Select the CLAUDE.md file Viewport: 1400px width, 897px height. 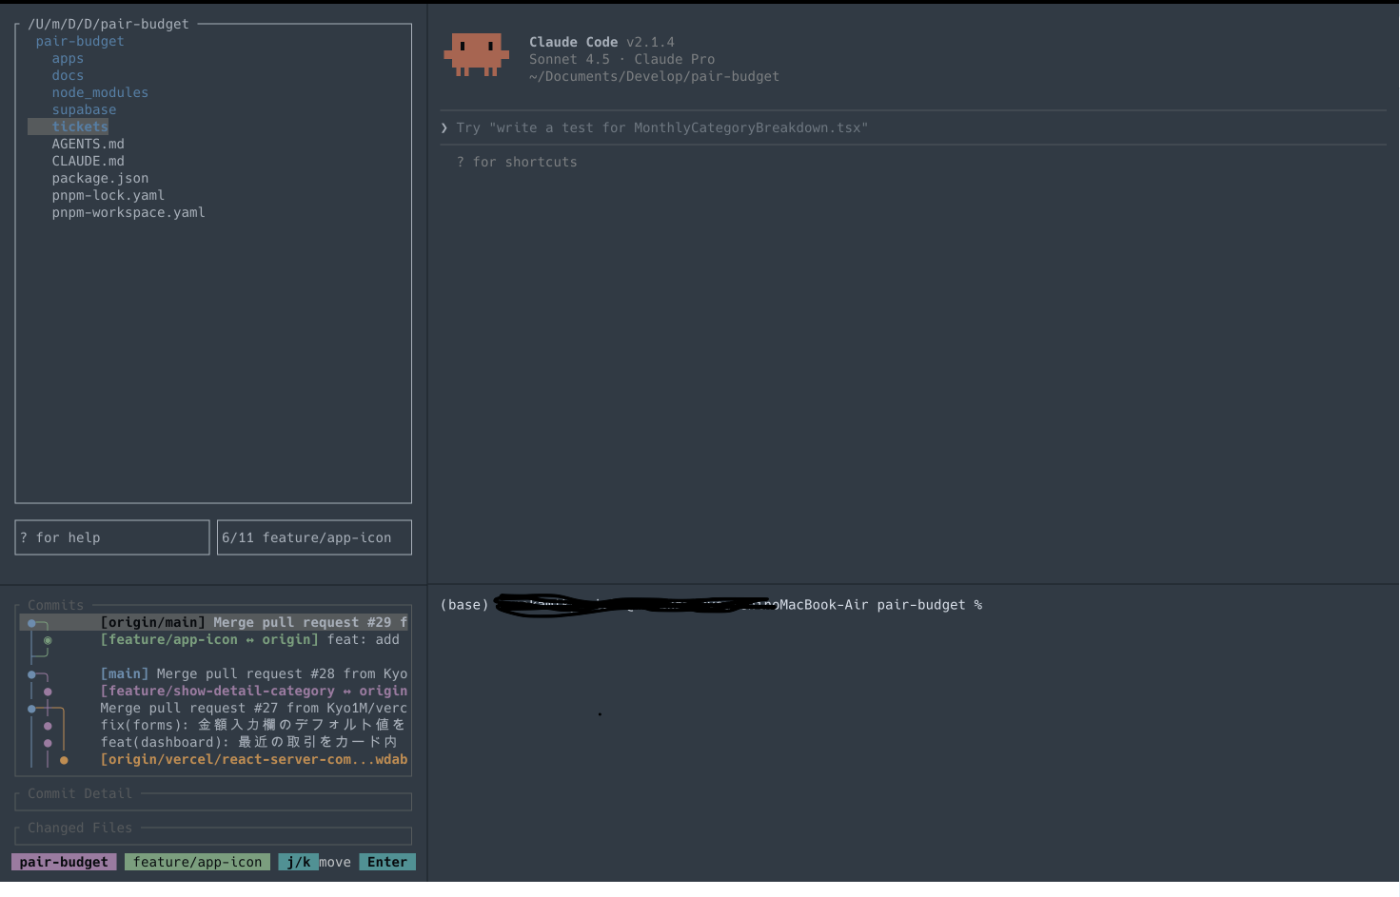click(x=88, y=161)
